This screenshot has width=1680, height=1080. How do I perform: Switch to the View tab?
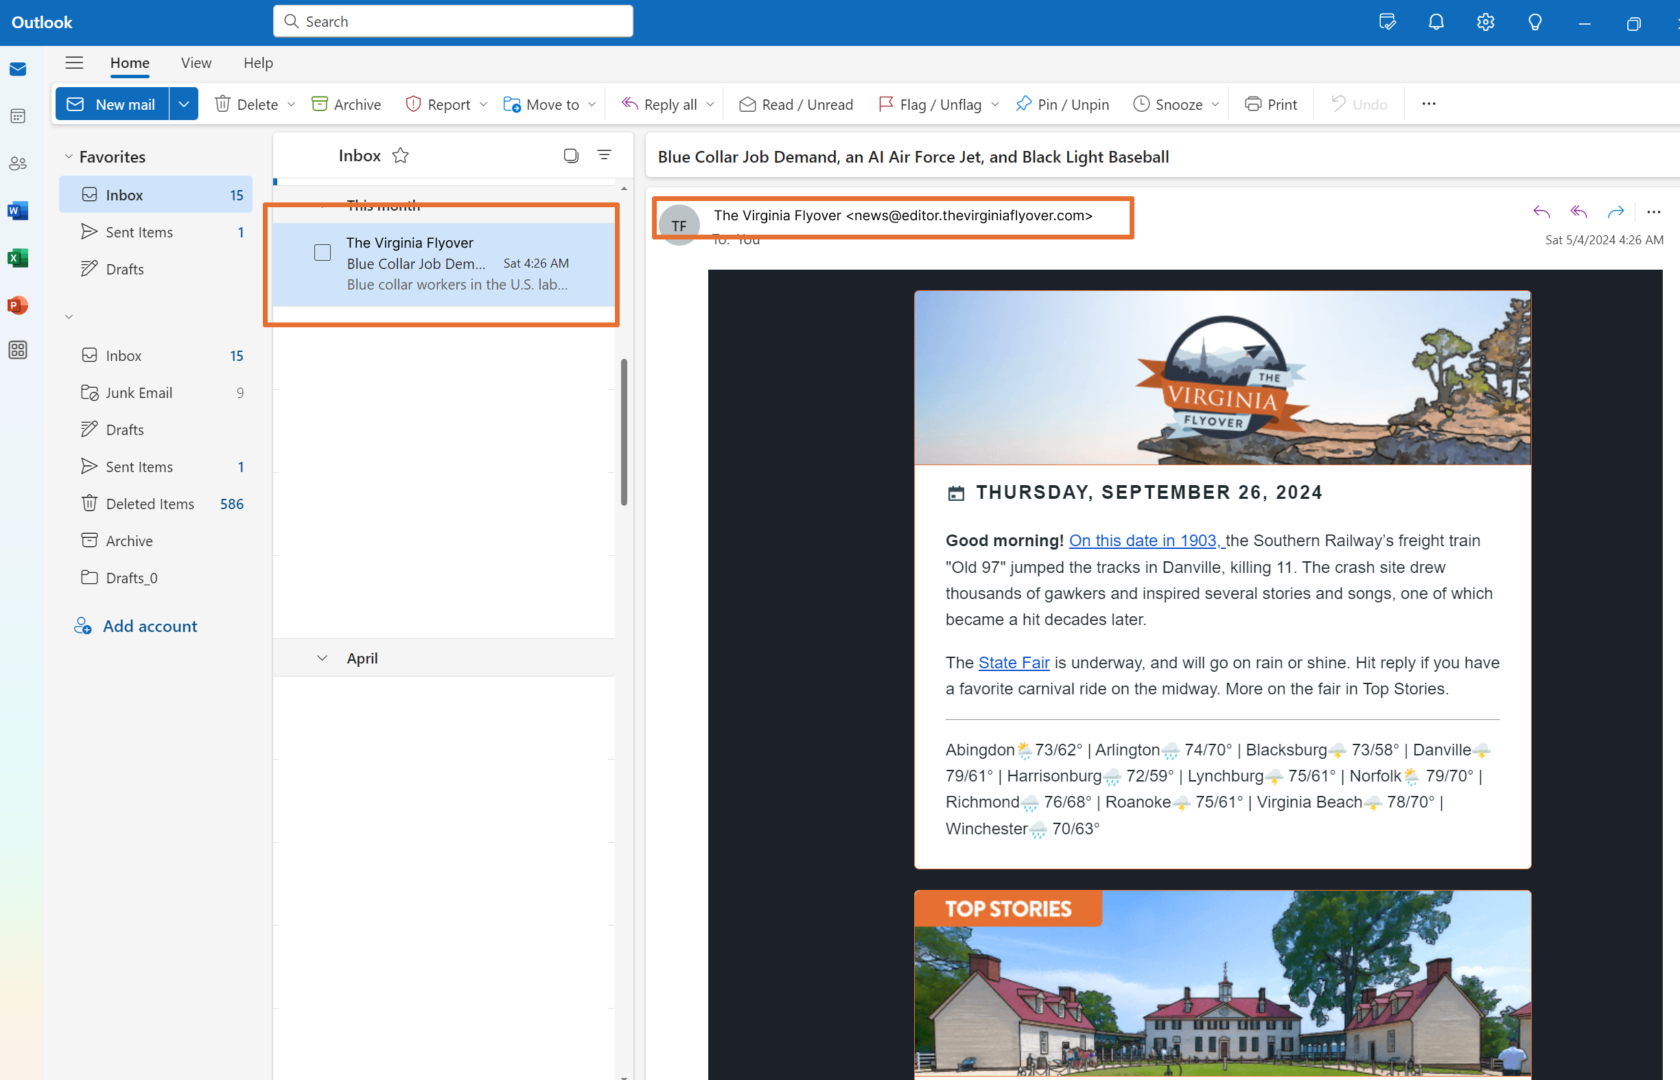coord(196,62)
